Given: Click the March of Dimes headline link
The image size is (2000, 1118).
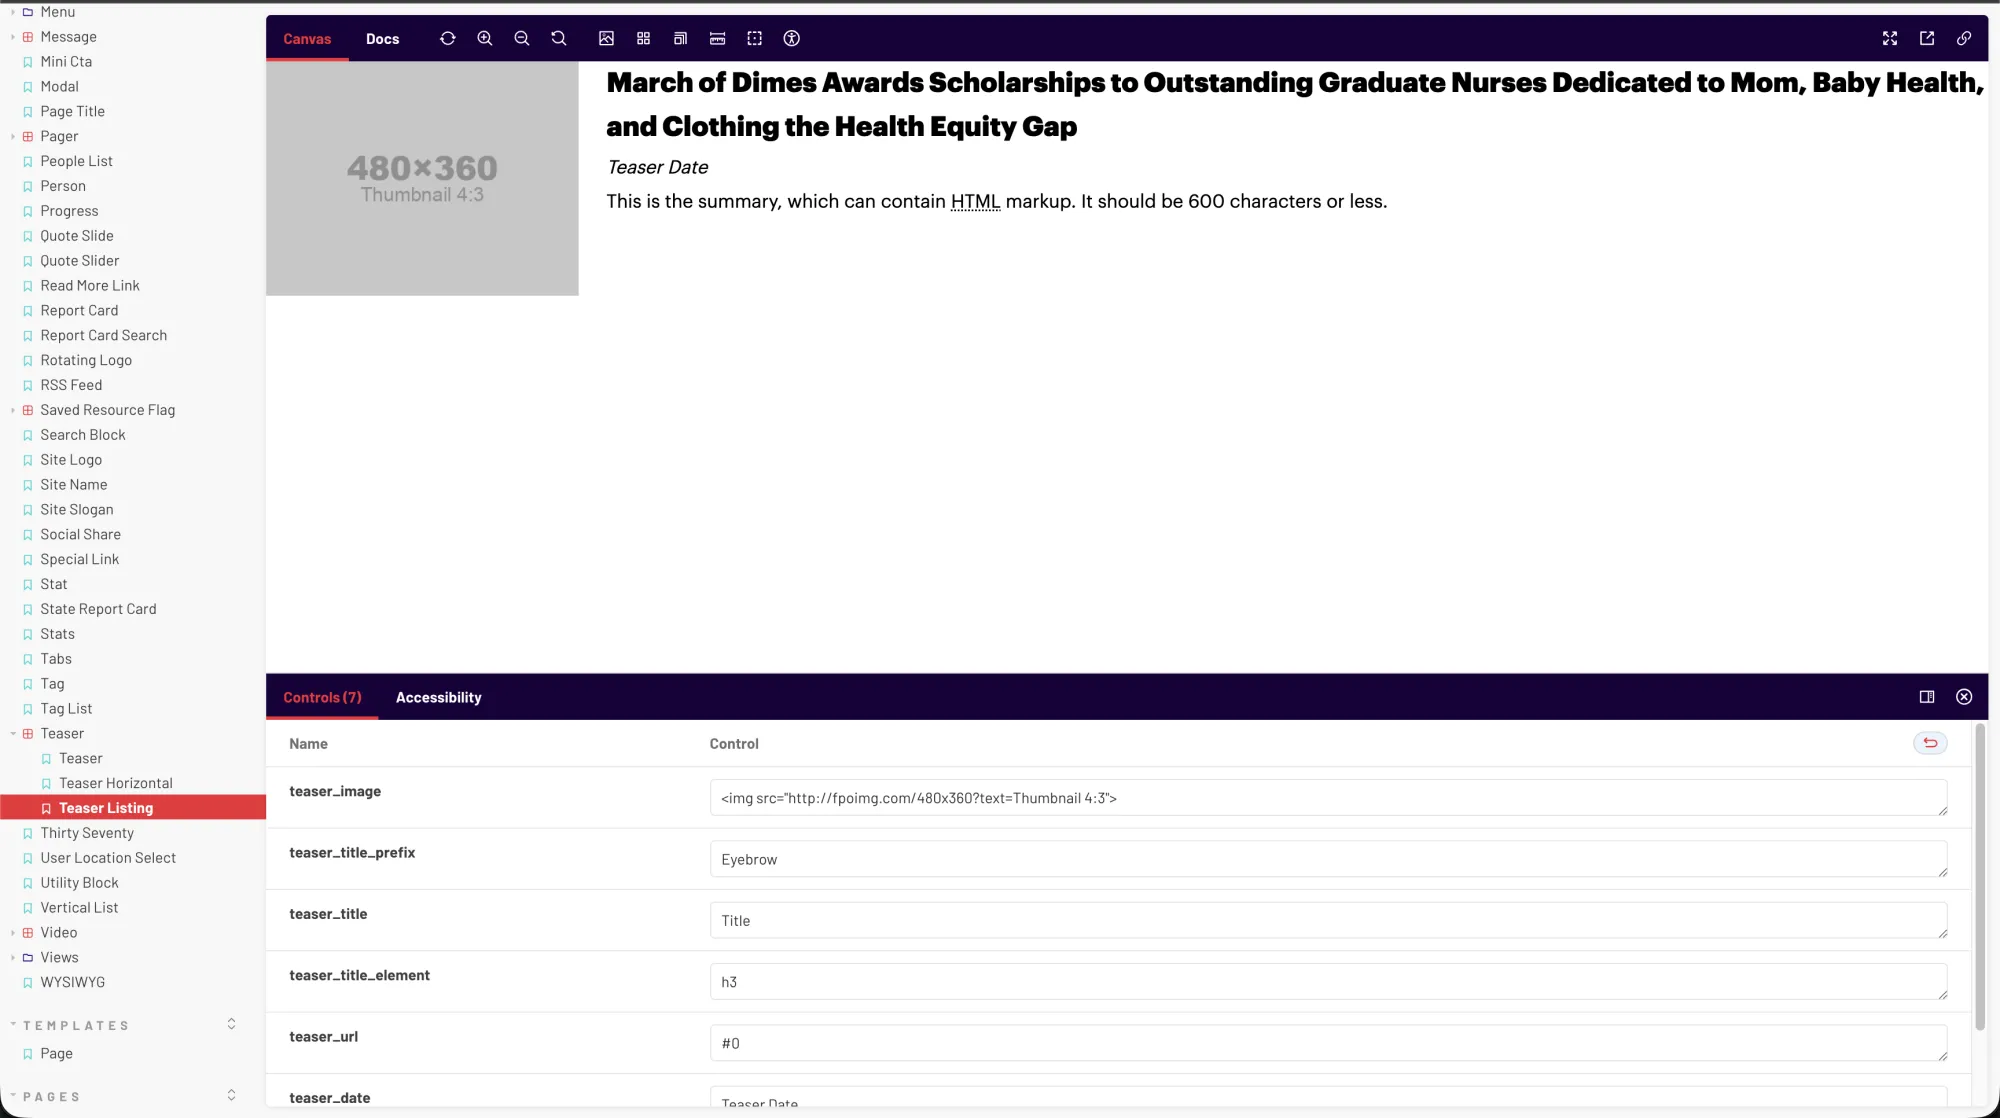Looking at the screenshot, I should tap(1295, 104).
